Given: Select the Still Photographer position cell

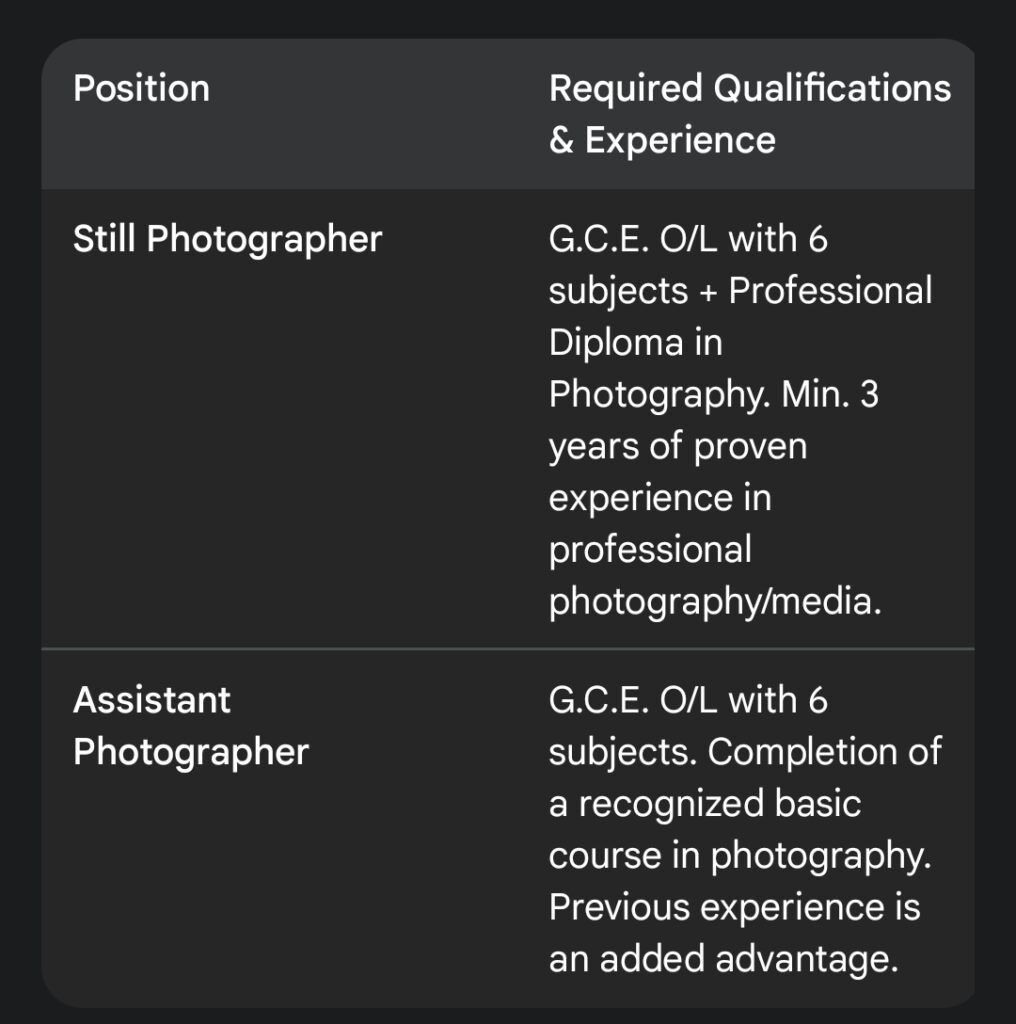Looking at the screenshot, I should tap(227, 240).
